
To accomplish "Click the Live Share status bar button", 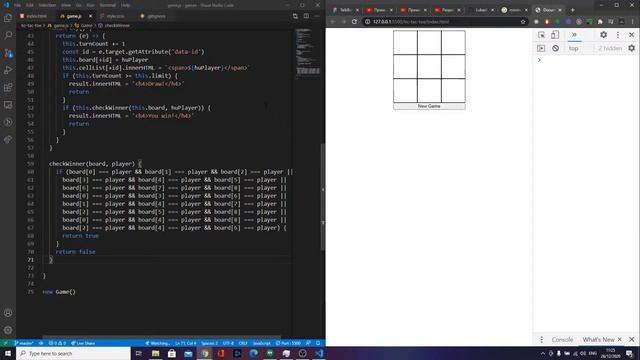I will [x=83, y=343].
